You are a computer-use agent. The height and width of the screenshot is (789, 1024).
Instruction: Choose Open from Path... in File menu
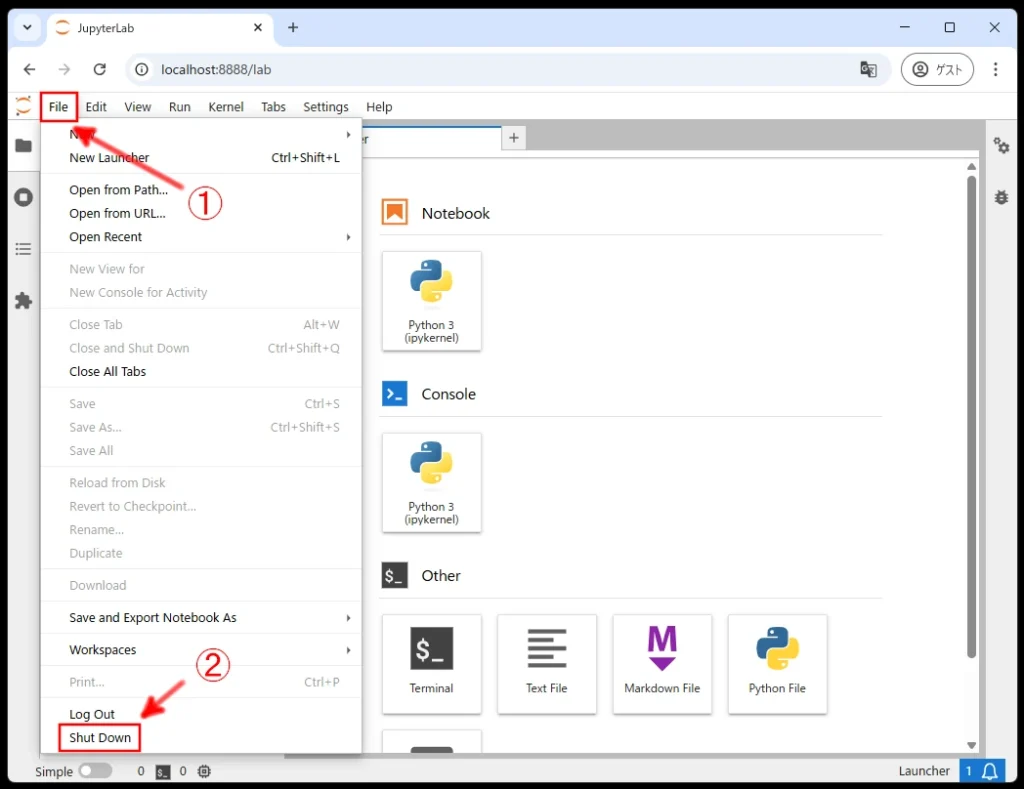[201, 190]
